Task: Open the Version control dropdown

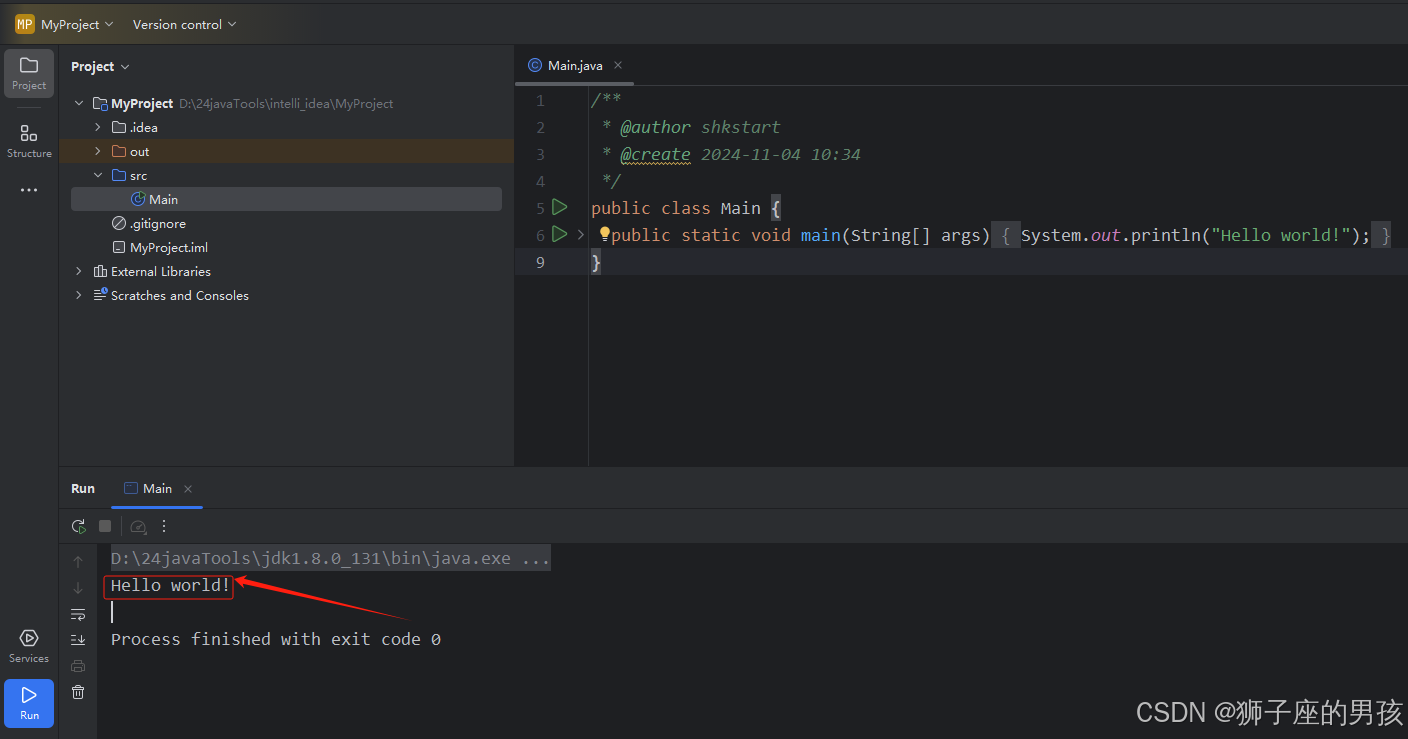Action: pos(184,24)
